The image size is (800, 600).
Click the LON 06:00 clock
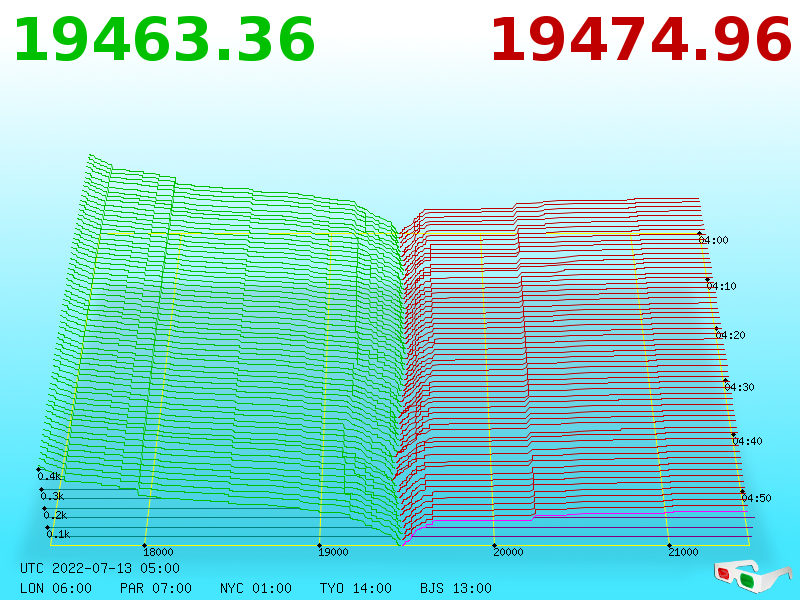56,588
